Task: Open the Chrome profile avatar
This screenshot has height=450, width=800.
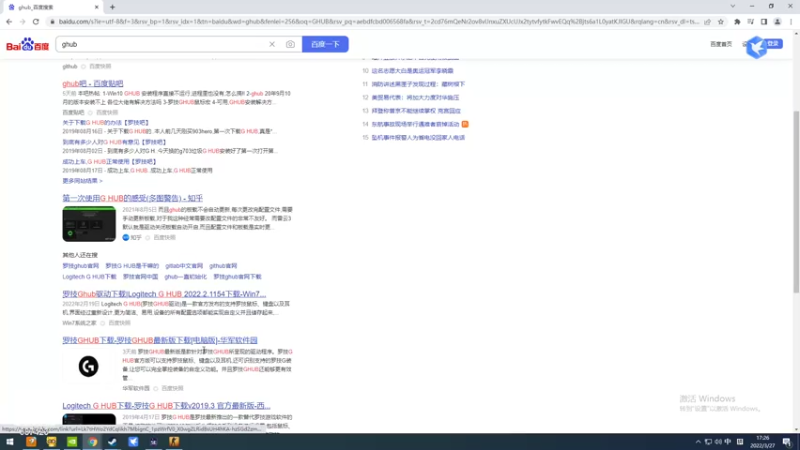Action: (778, 22)
